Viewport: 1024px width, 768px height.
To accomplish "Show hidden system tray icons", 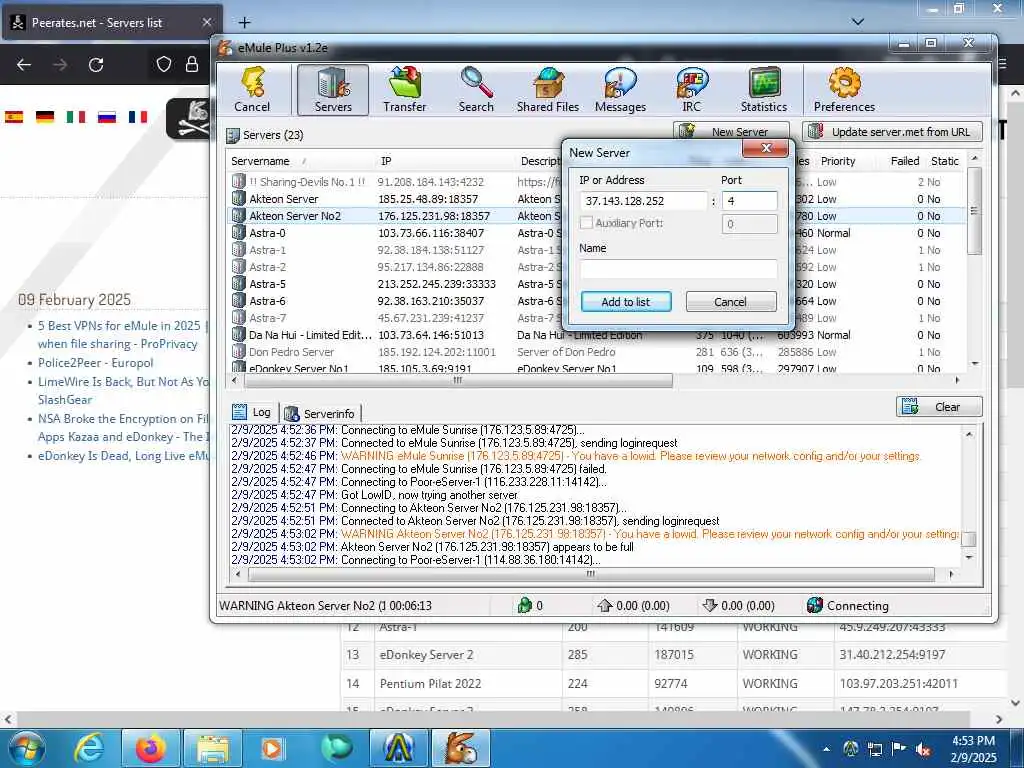I will point(827,749).
